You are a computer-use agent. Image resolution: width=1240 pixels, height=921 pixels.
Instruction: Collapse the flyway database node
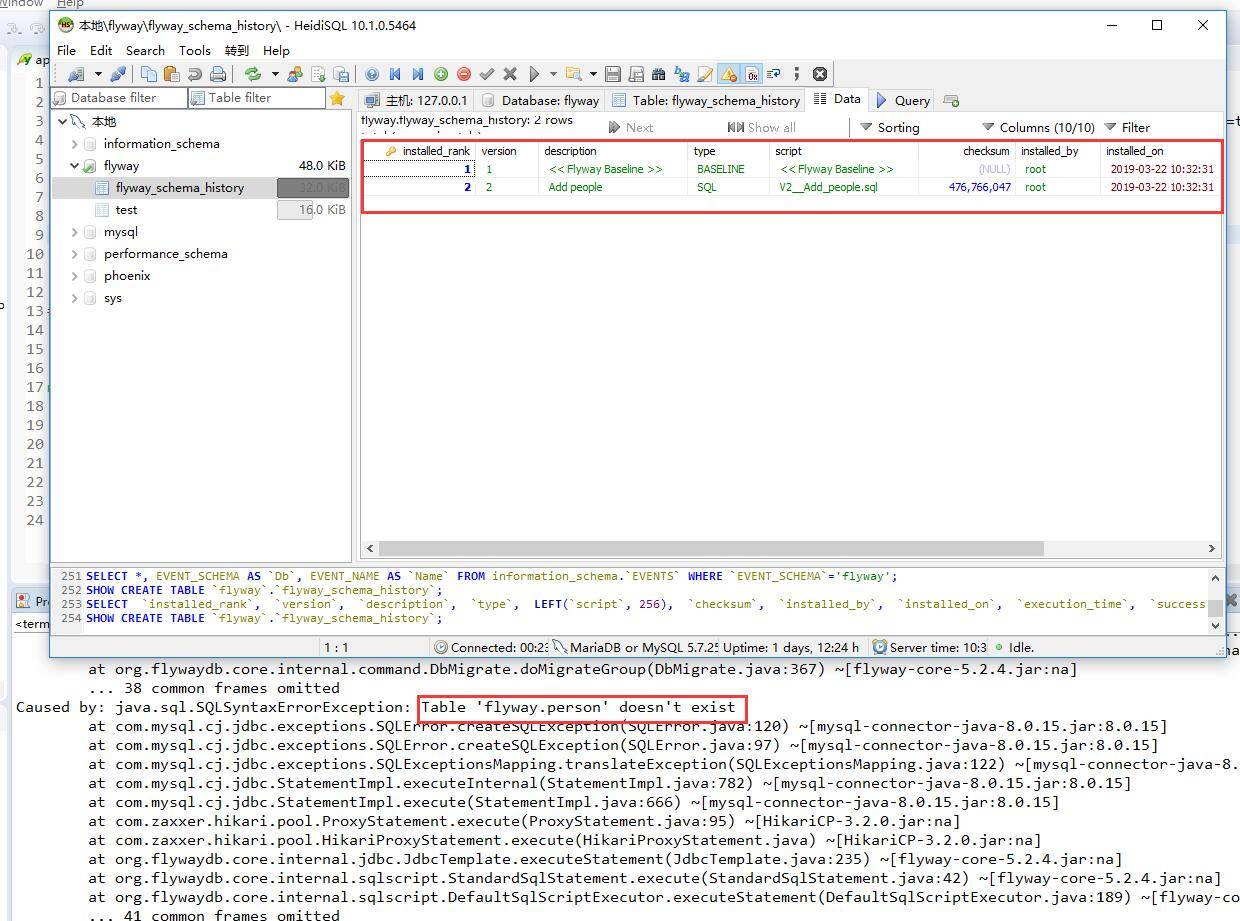[x=74, y=165]
